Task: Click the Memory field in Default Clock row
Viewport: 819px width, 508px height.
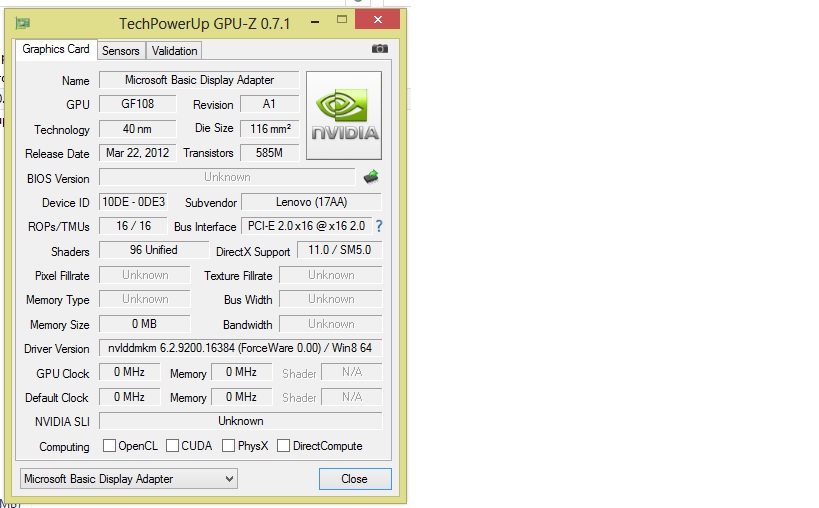Action: point(241,397)
